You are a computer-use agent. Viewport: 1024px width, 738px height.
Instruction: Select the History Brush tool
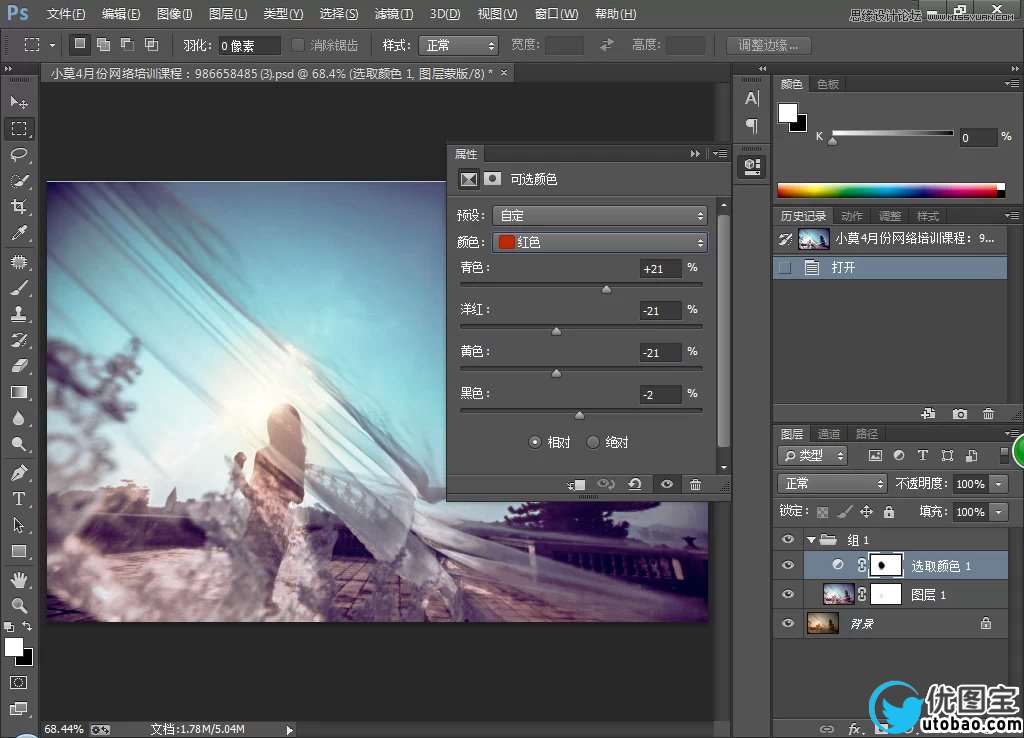click(19, 340)
